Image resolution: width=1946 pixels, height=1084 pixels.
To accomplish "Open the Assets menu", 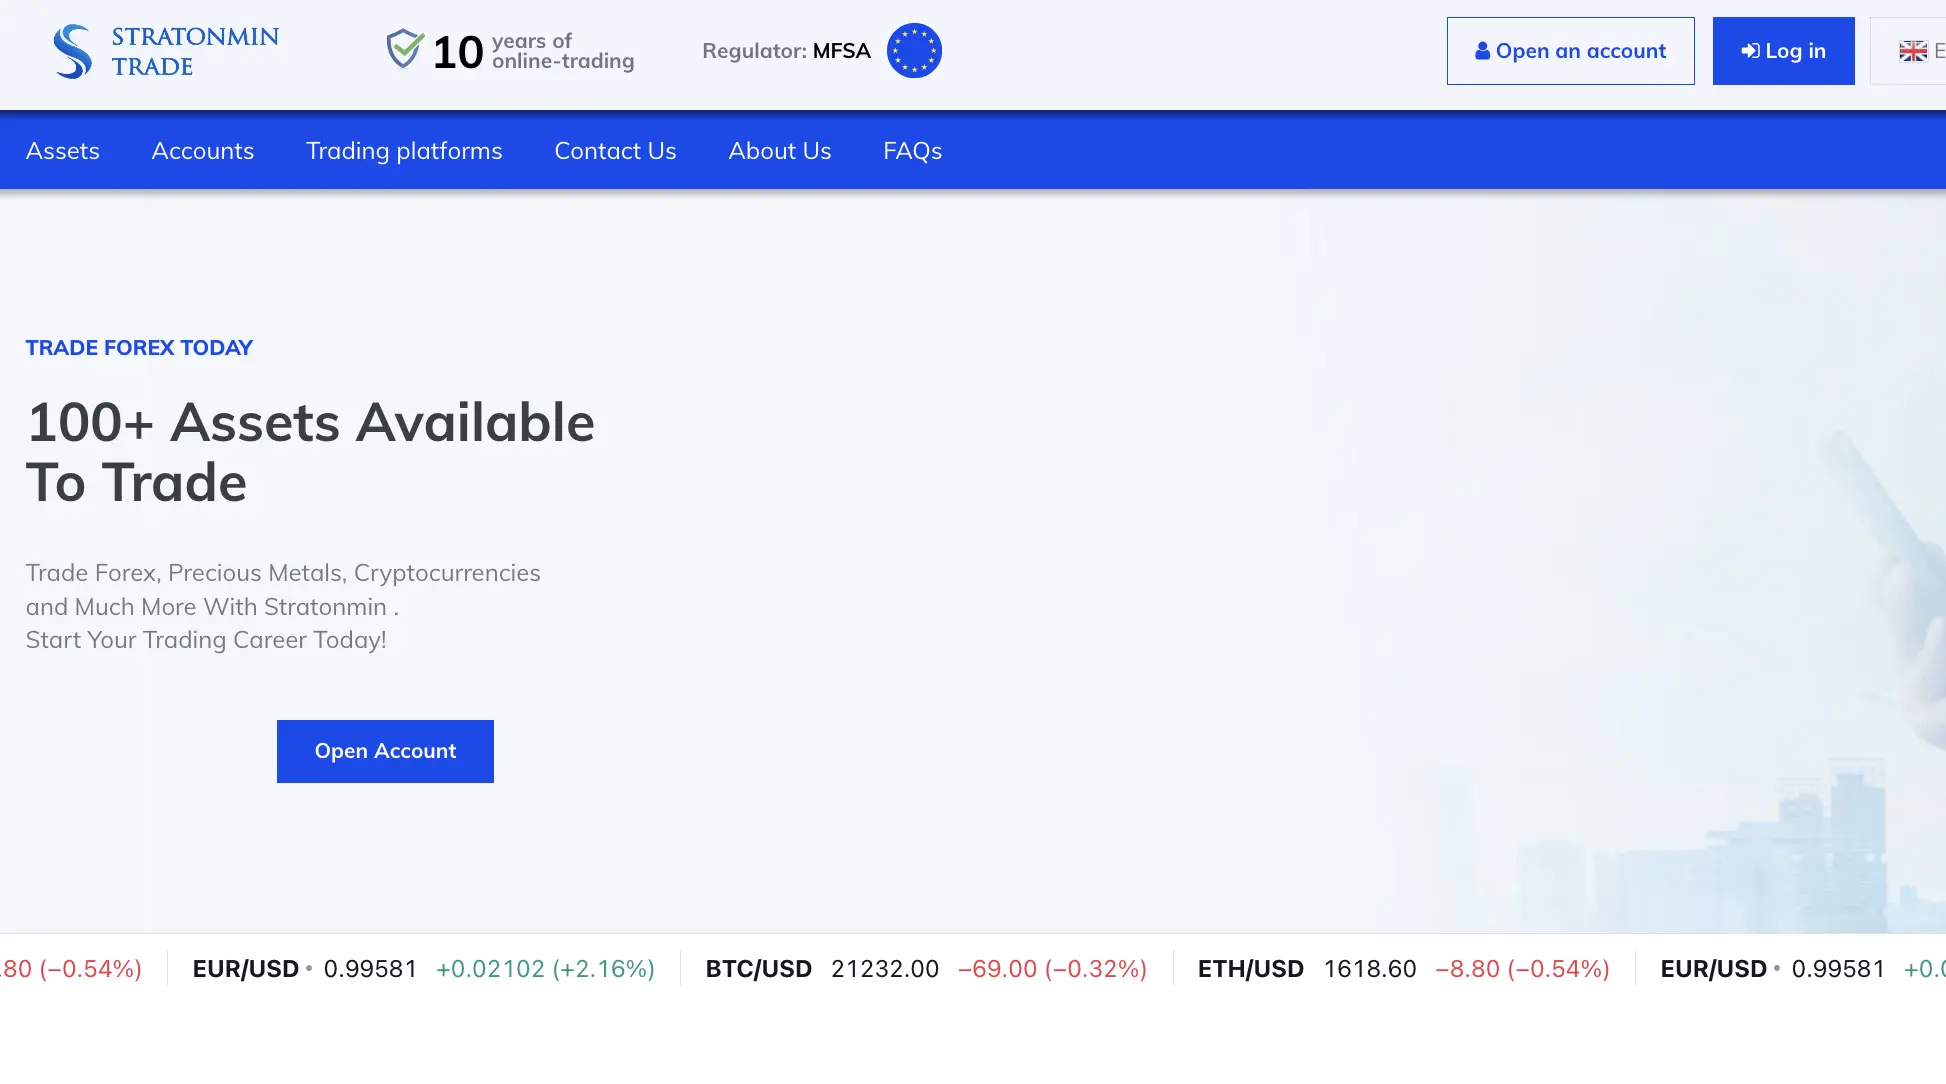I will [x=63, y=151].
